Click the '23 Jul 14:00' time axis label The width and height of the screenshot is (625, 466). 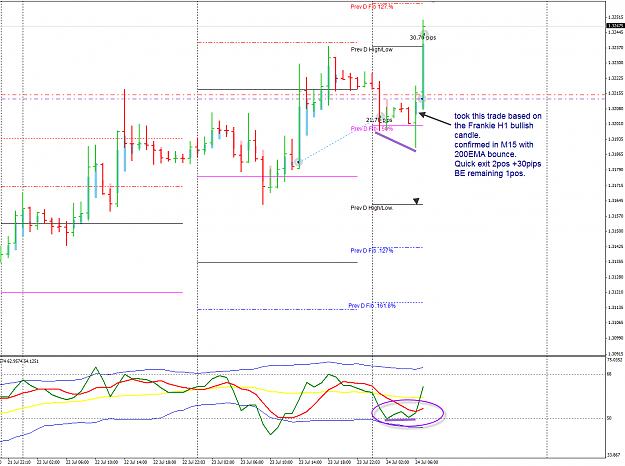[x=310, y=462]
